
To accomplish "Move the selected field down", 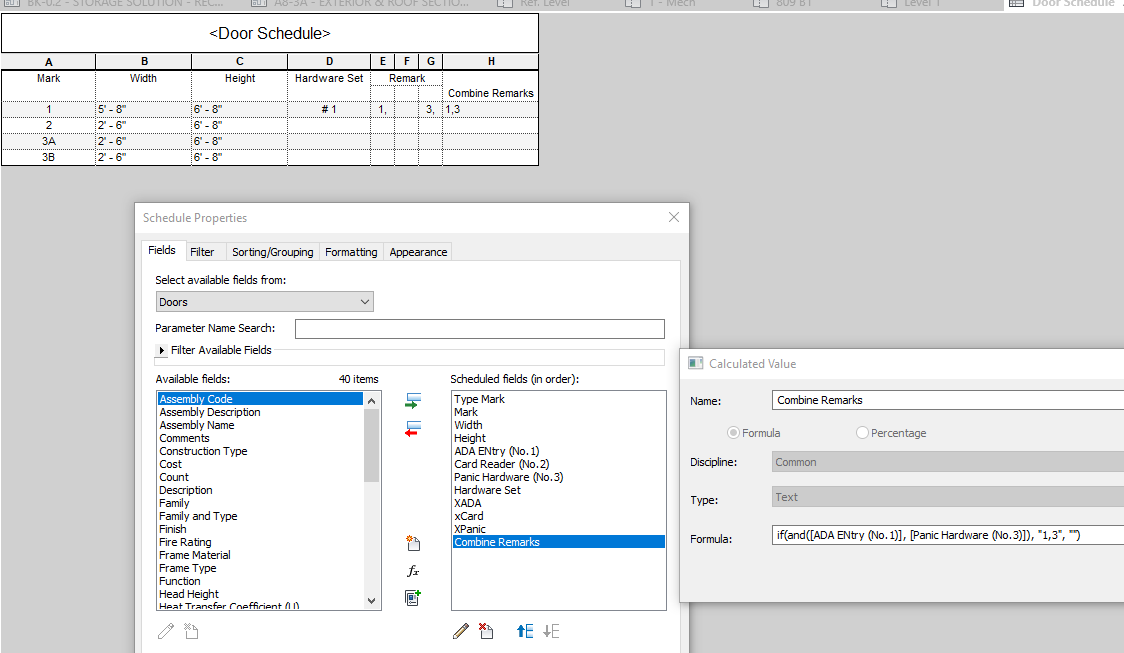I will [x=549, y=631].
